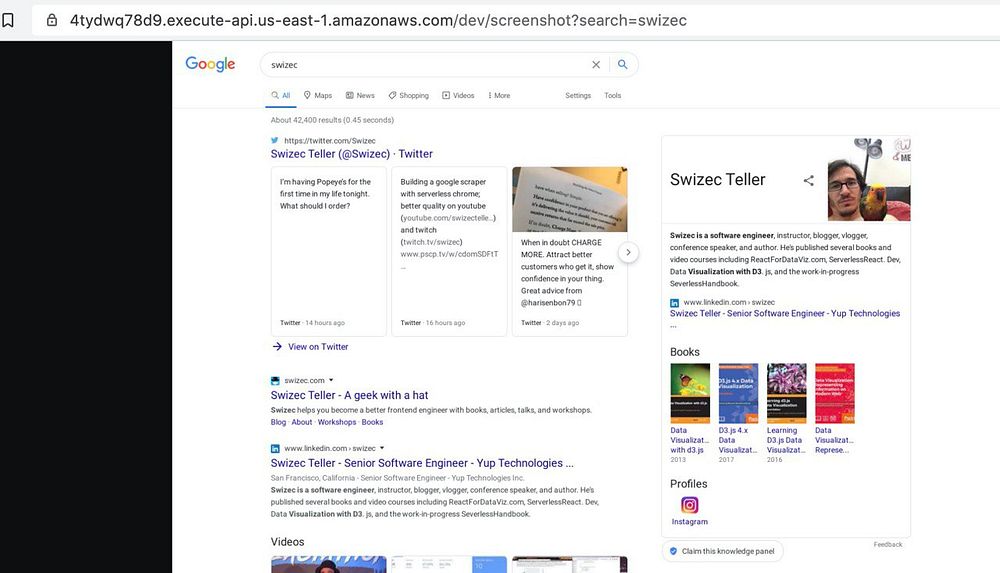Switch to the Maps tab
The width and height of the screenshot is (1000, 573).
[318, 96]
